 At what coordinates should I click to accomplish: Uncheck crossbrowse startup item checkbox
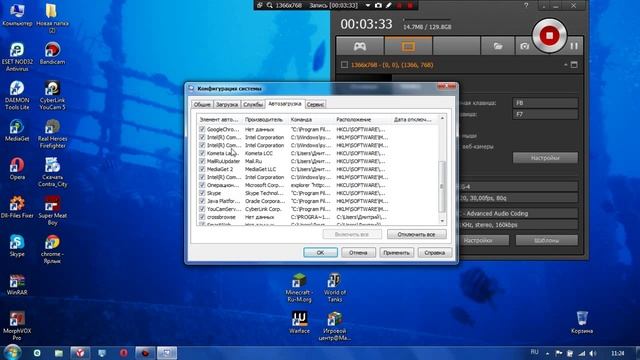click(x=202, y=217)
